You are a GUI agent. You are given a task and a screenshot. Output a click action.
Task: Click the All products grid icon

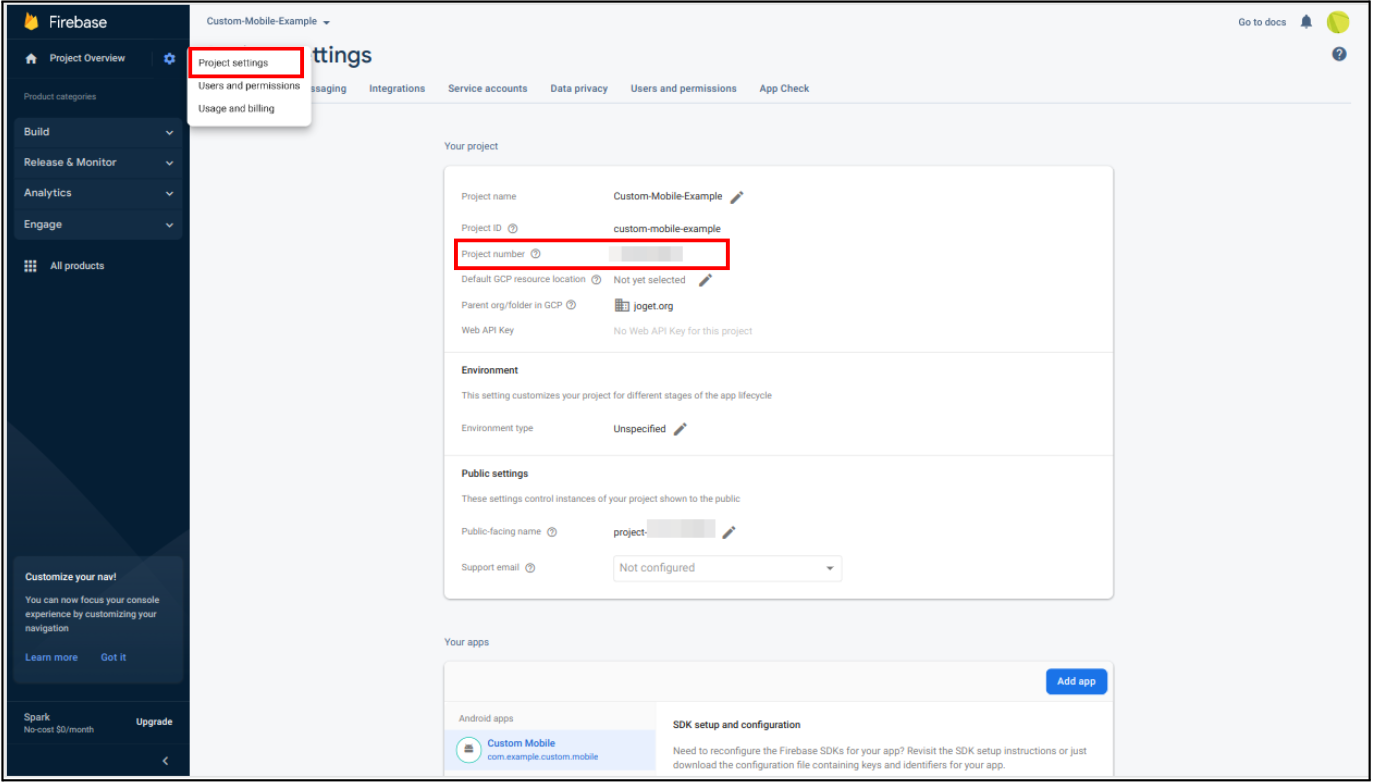tap(31, 266)
